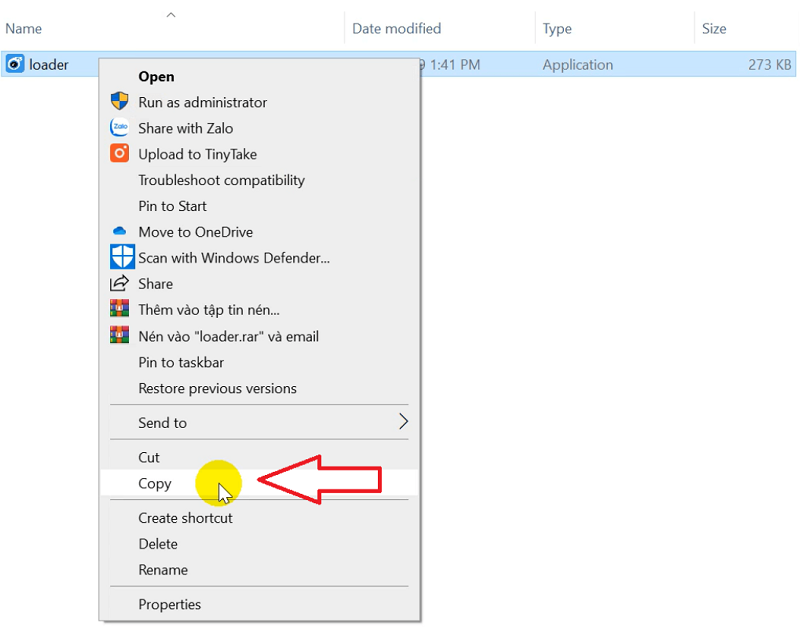
Task: Select Delete from the context menu
Action: (158, 544)
